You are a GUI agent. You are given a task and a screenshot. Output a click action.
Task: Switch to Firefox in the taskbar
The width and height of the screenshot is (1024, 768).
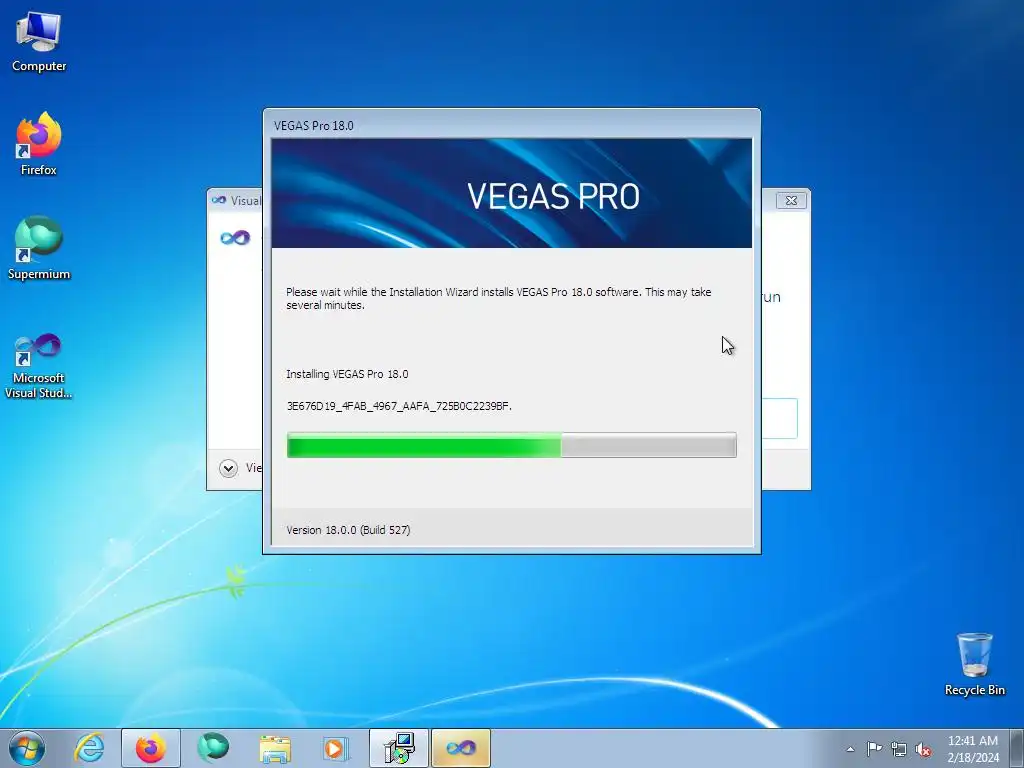(x=151, y=748)
